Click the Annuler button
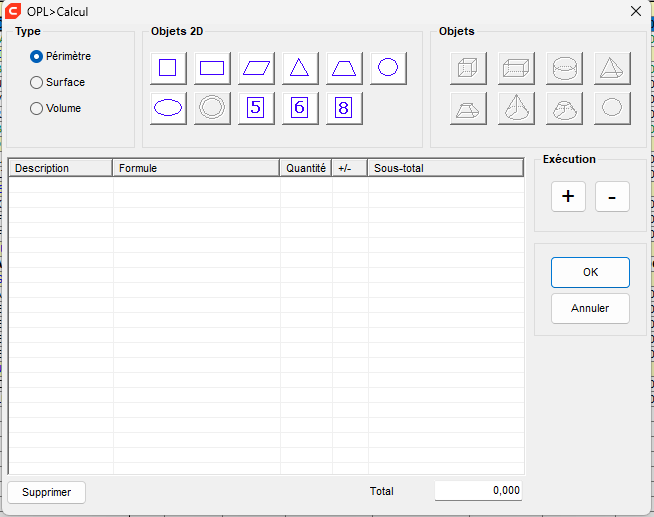The image size is (654, 517). point(590,309)
